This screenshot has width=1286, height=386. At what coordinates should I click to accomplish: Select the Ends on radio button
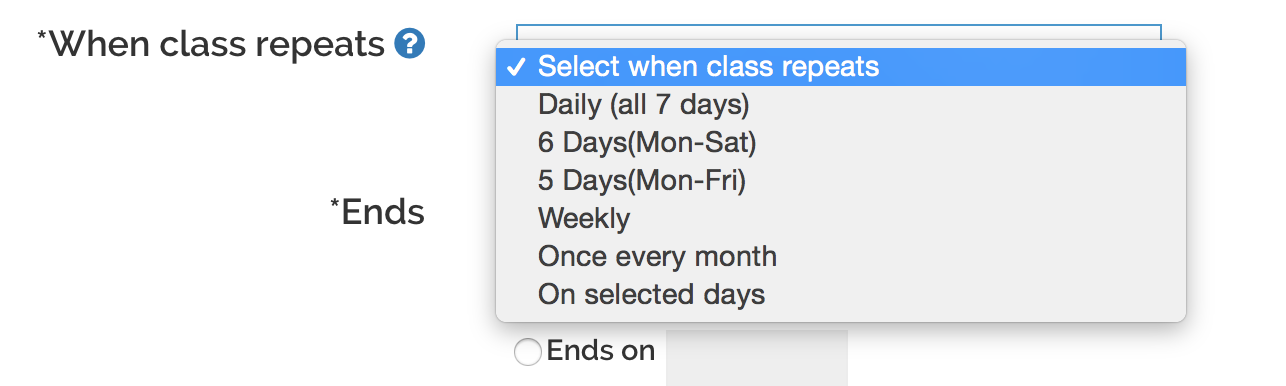(528, 352)
